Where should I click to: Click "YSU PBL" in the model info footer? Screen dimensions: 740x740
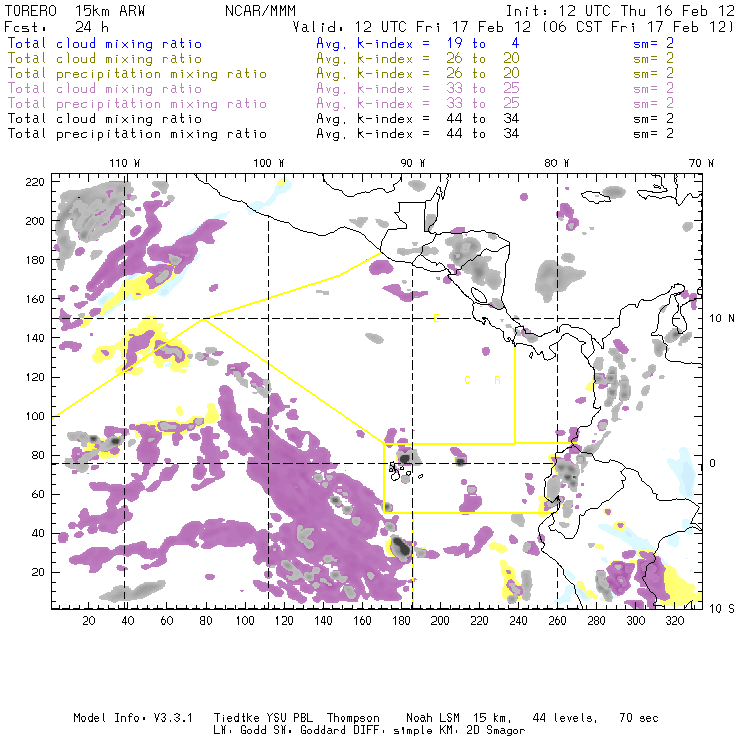tap(289, 718)
